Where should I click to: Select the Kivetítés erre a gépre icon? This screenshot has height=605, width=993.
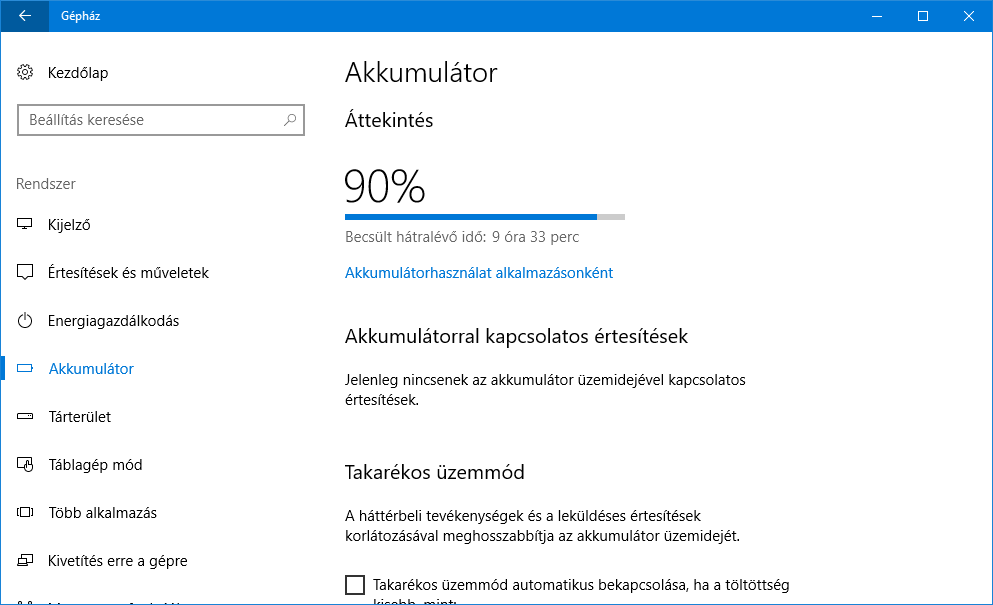(25, 561)
